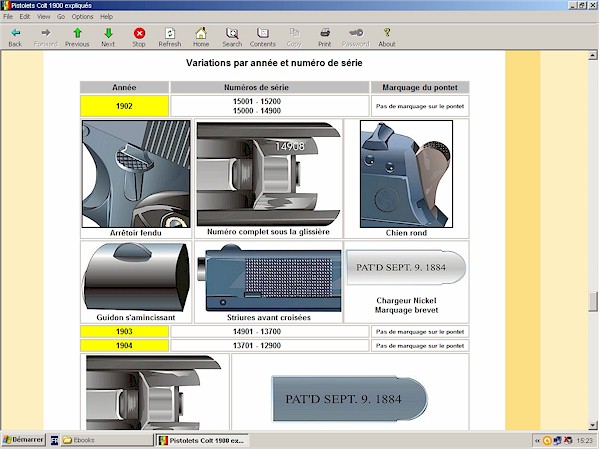
Task: Click the Chargeur Nickel Marquage brevet caption
Action: click(406, 305)
